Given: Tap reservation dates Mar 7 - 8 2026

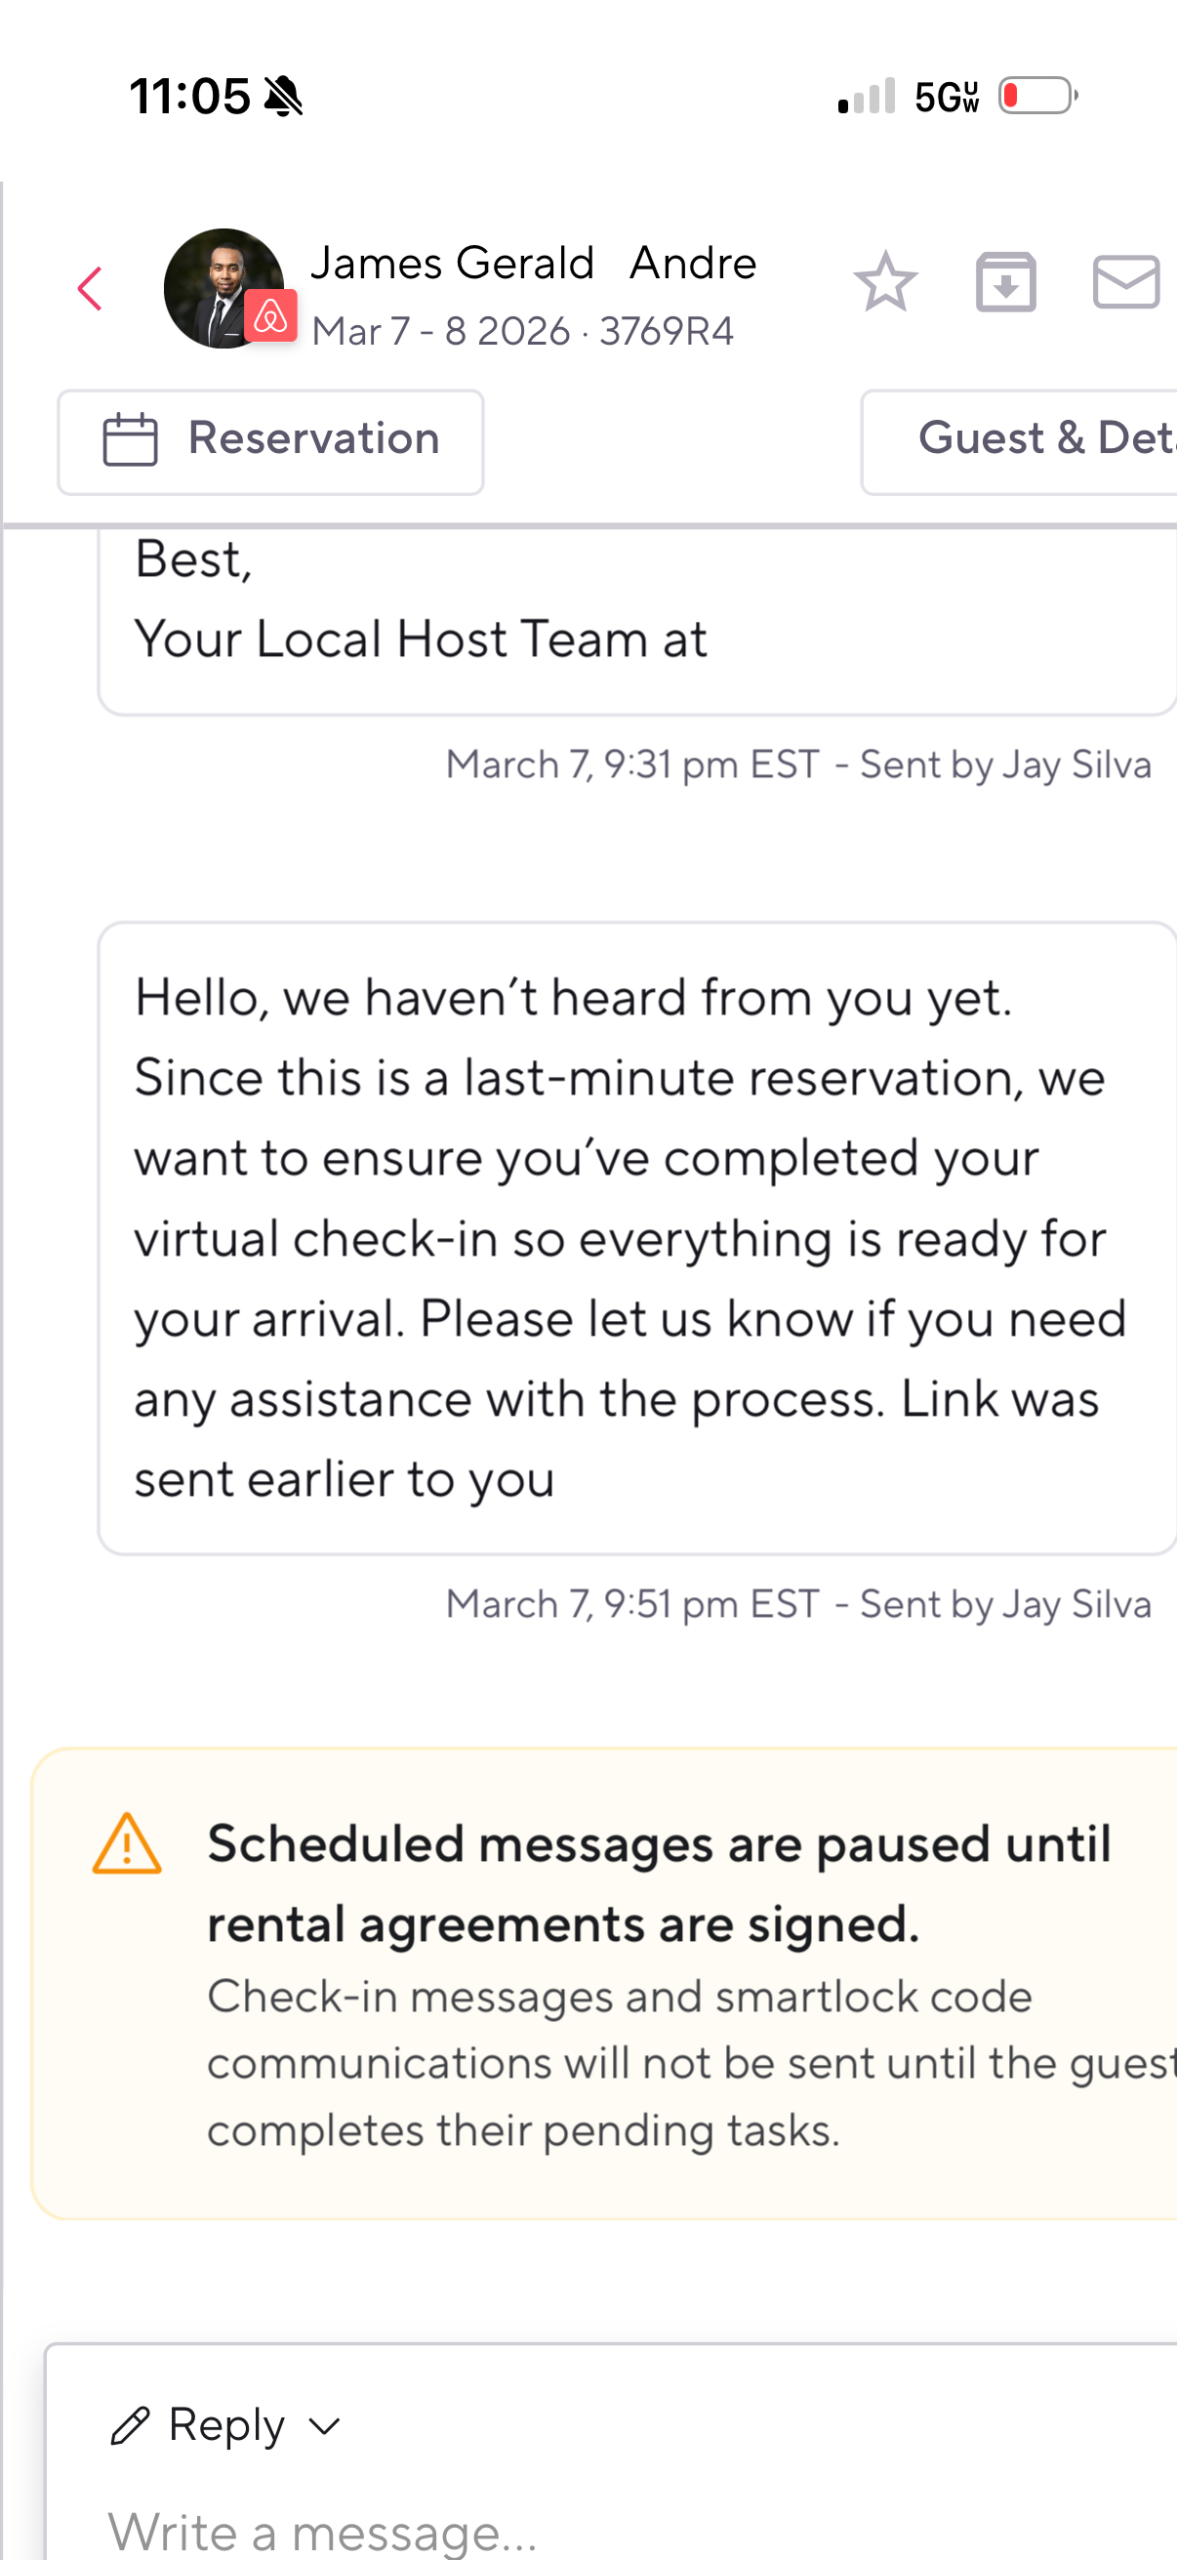Looking at the screenshot, I should pos(440,332).
